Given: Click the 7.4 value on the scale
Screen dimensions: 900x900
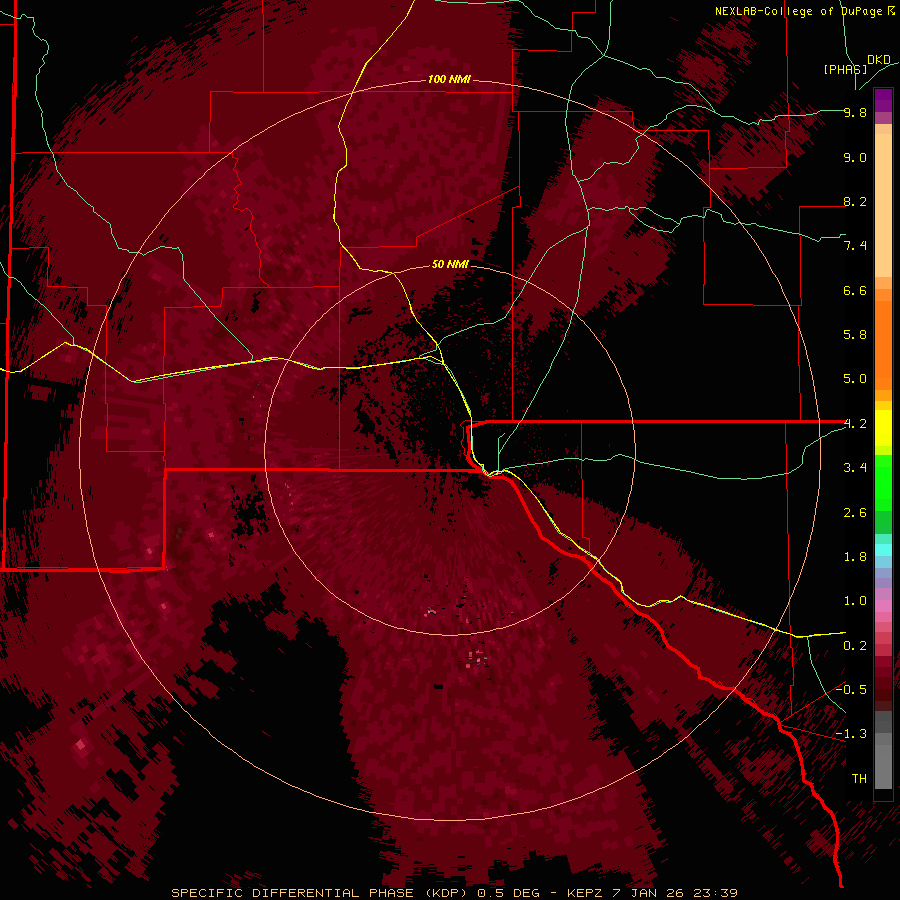Looking at the screenshot, I should click(x=855, y=246).
